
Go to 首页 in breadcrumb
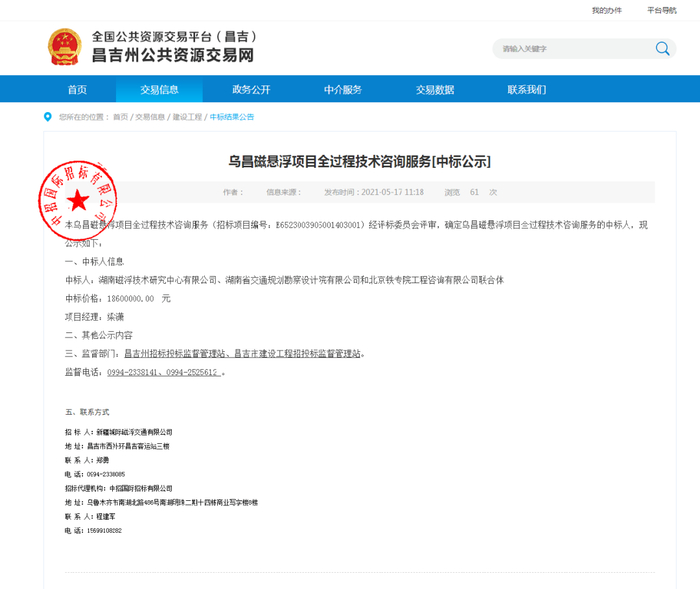(120, 117)
